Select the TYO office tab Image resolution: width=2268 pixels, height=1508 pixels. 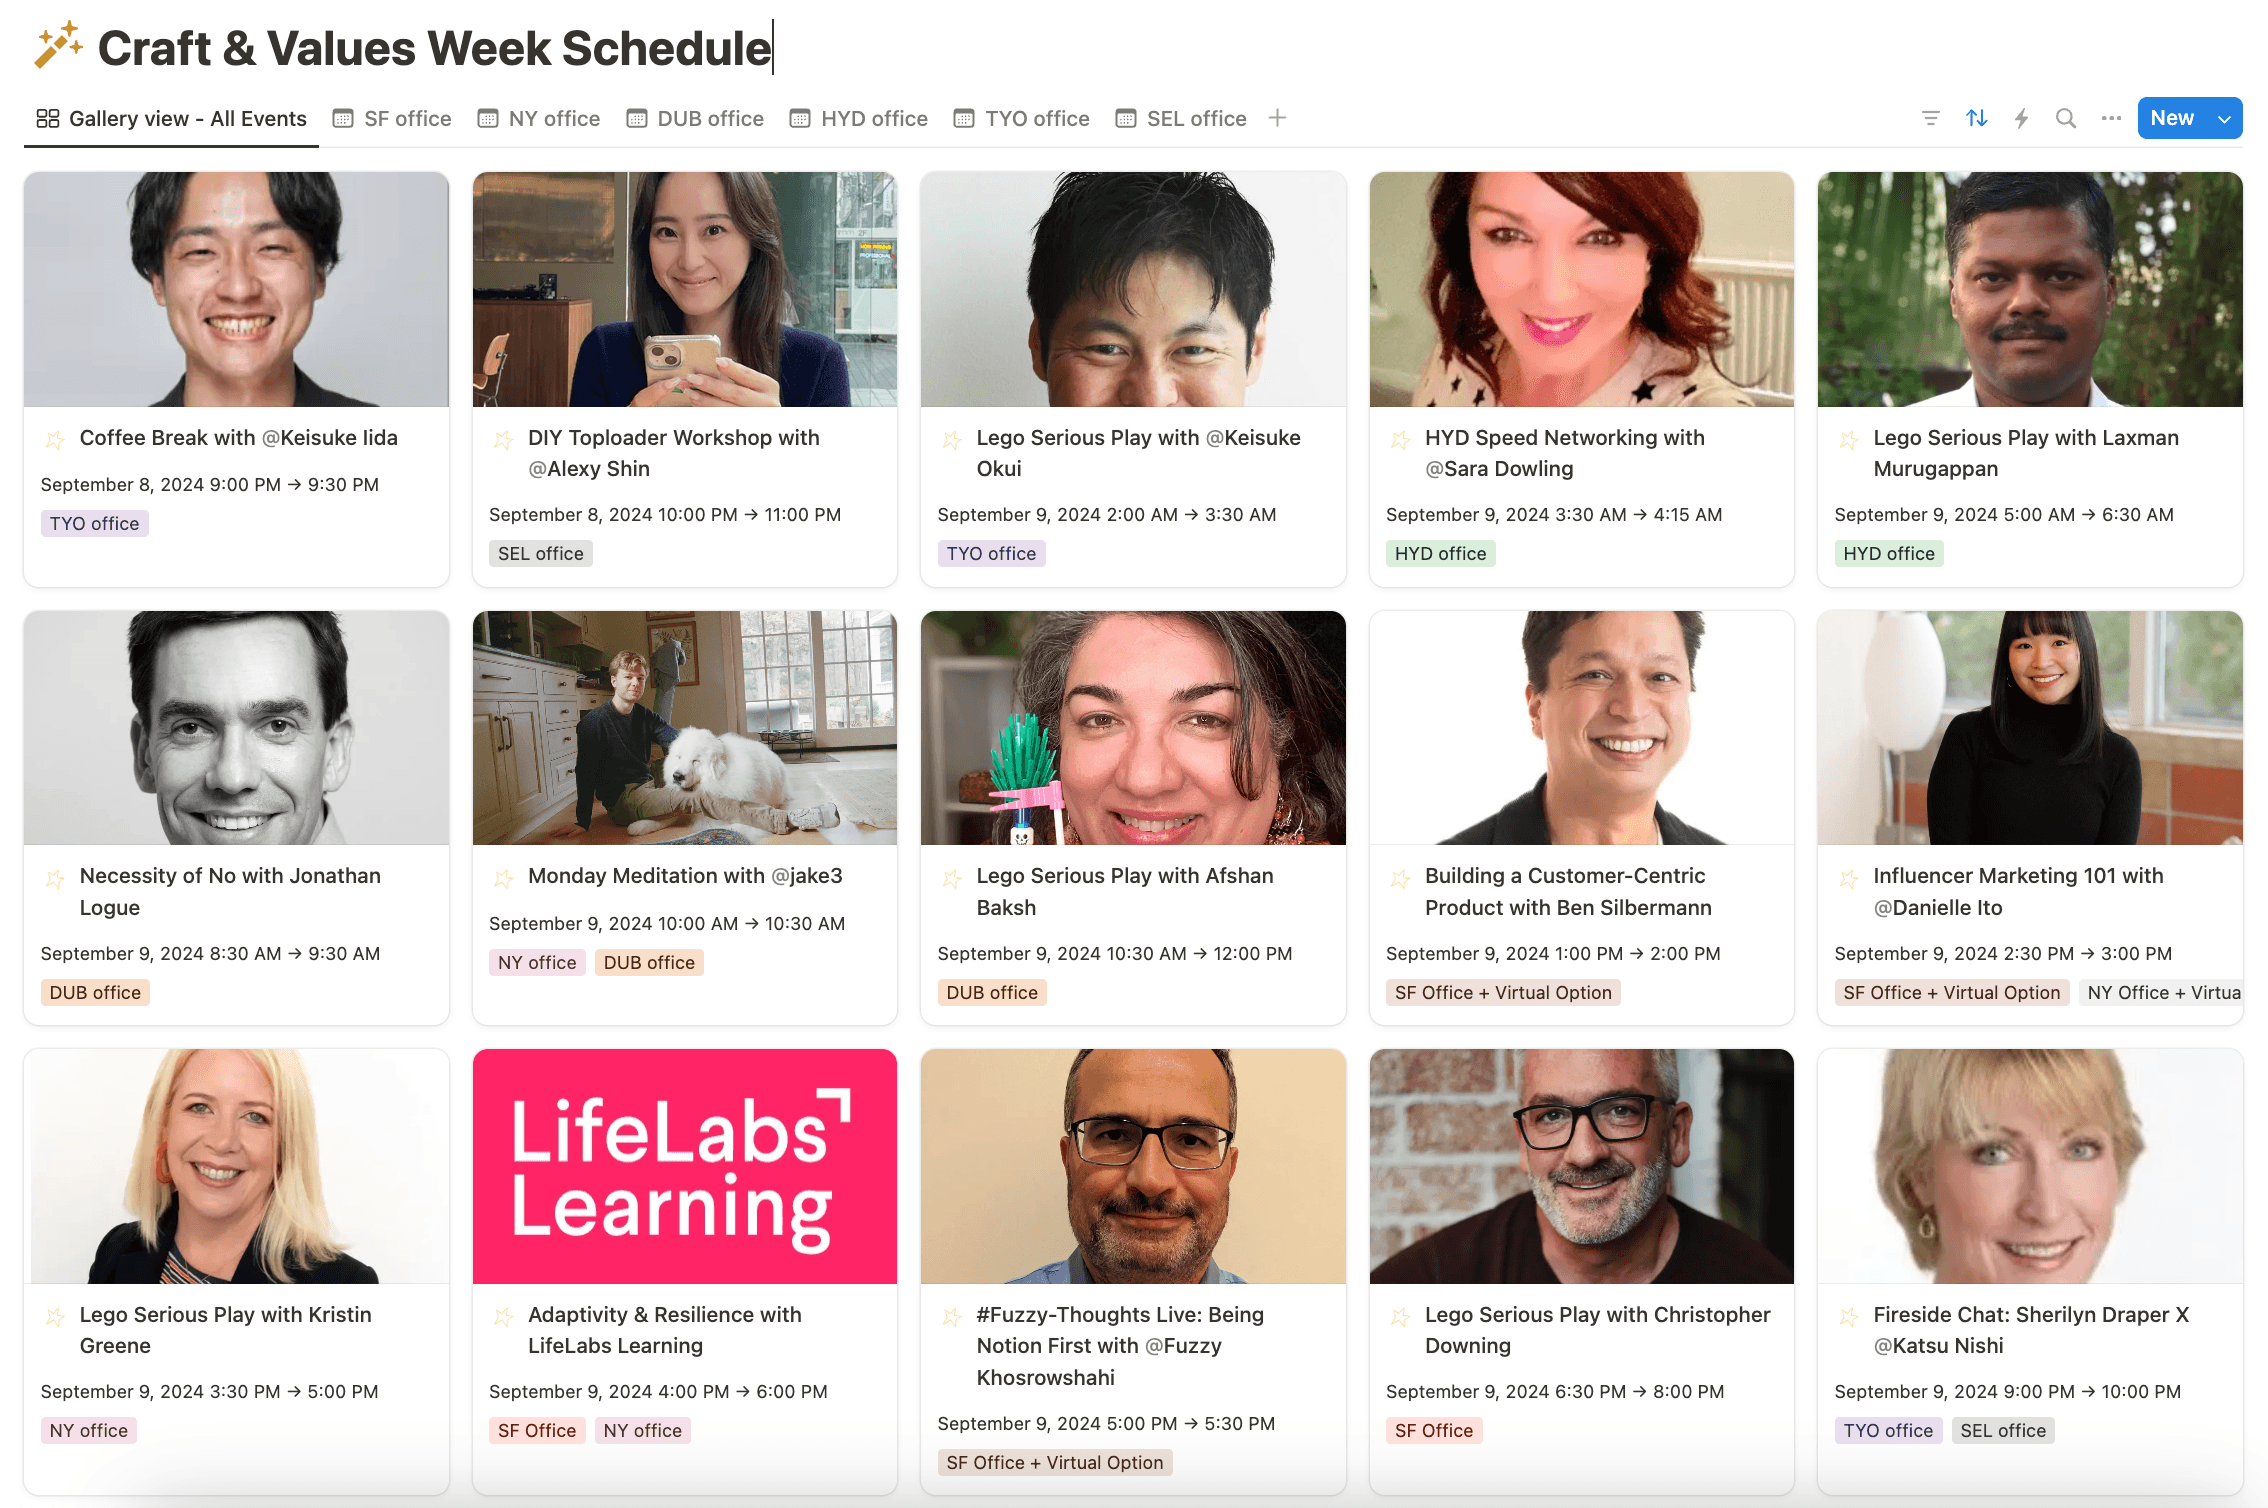[x=1021, y=119]
